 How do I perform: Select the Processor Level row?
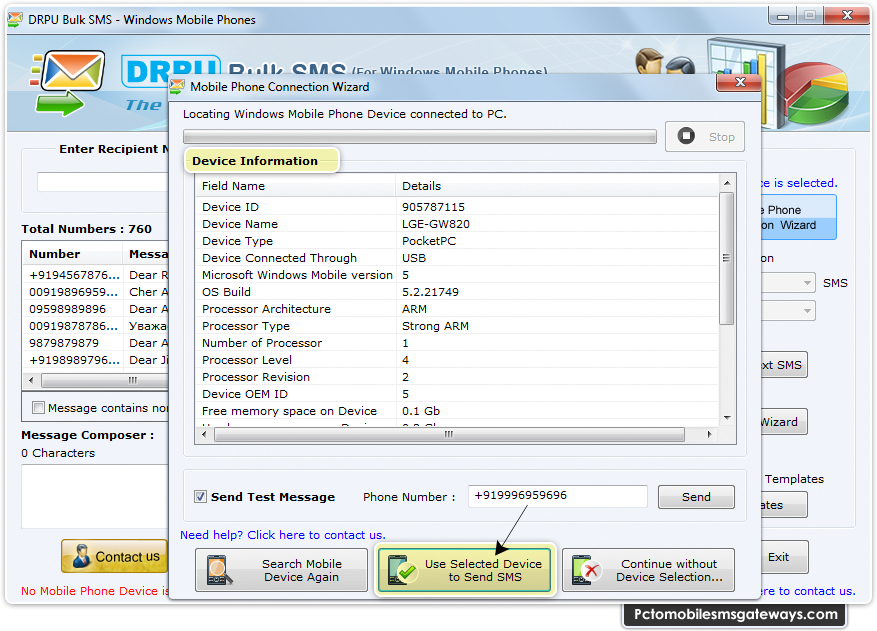(x=457, y=360)
